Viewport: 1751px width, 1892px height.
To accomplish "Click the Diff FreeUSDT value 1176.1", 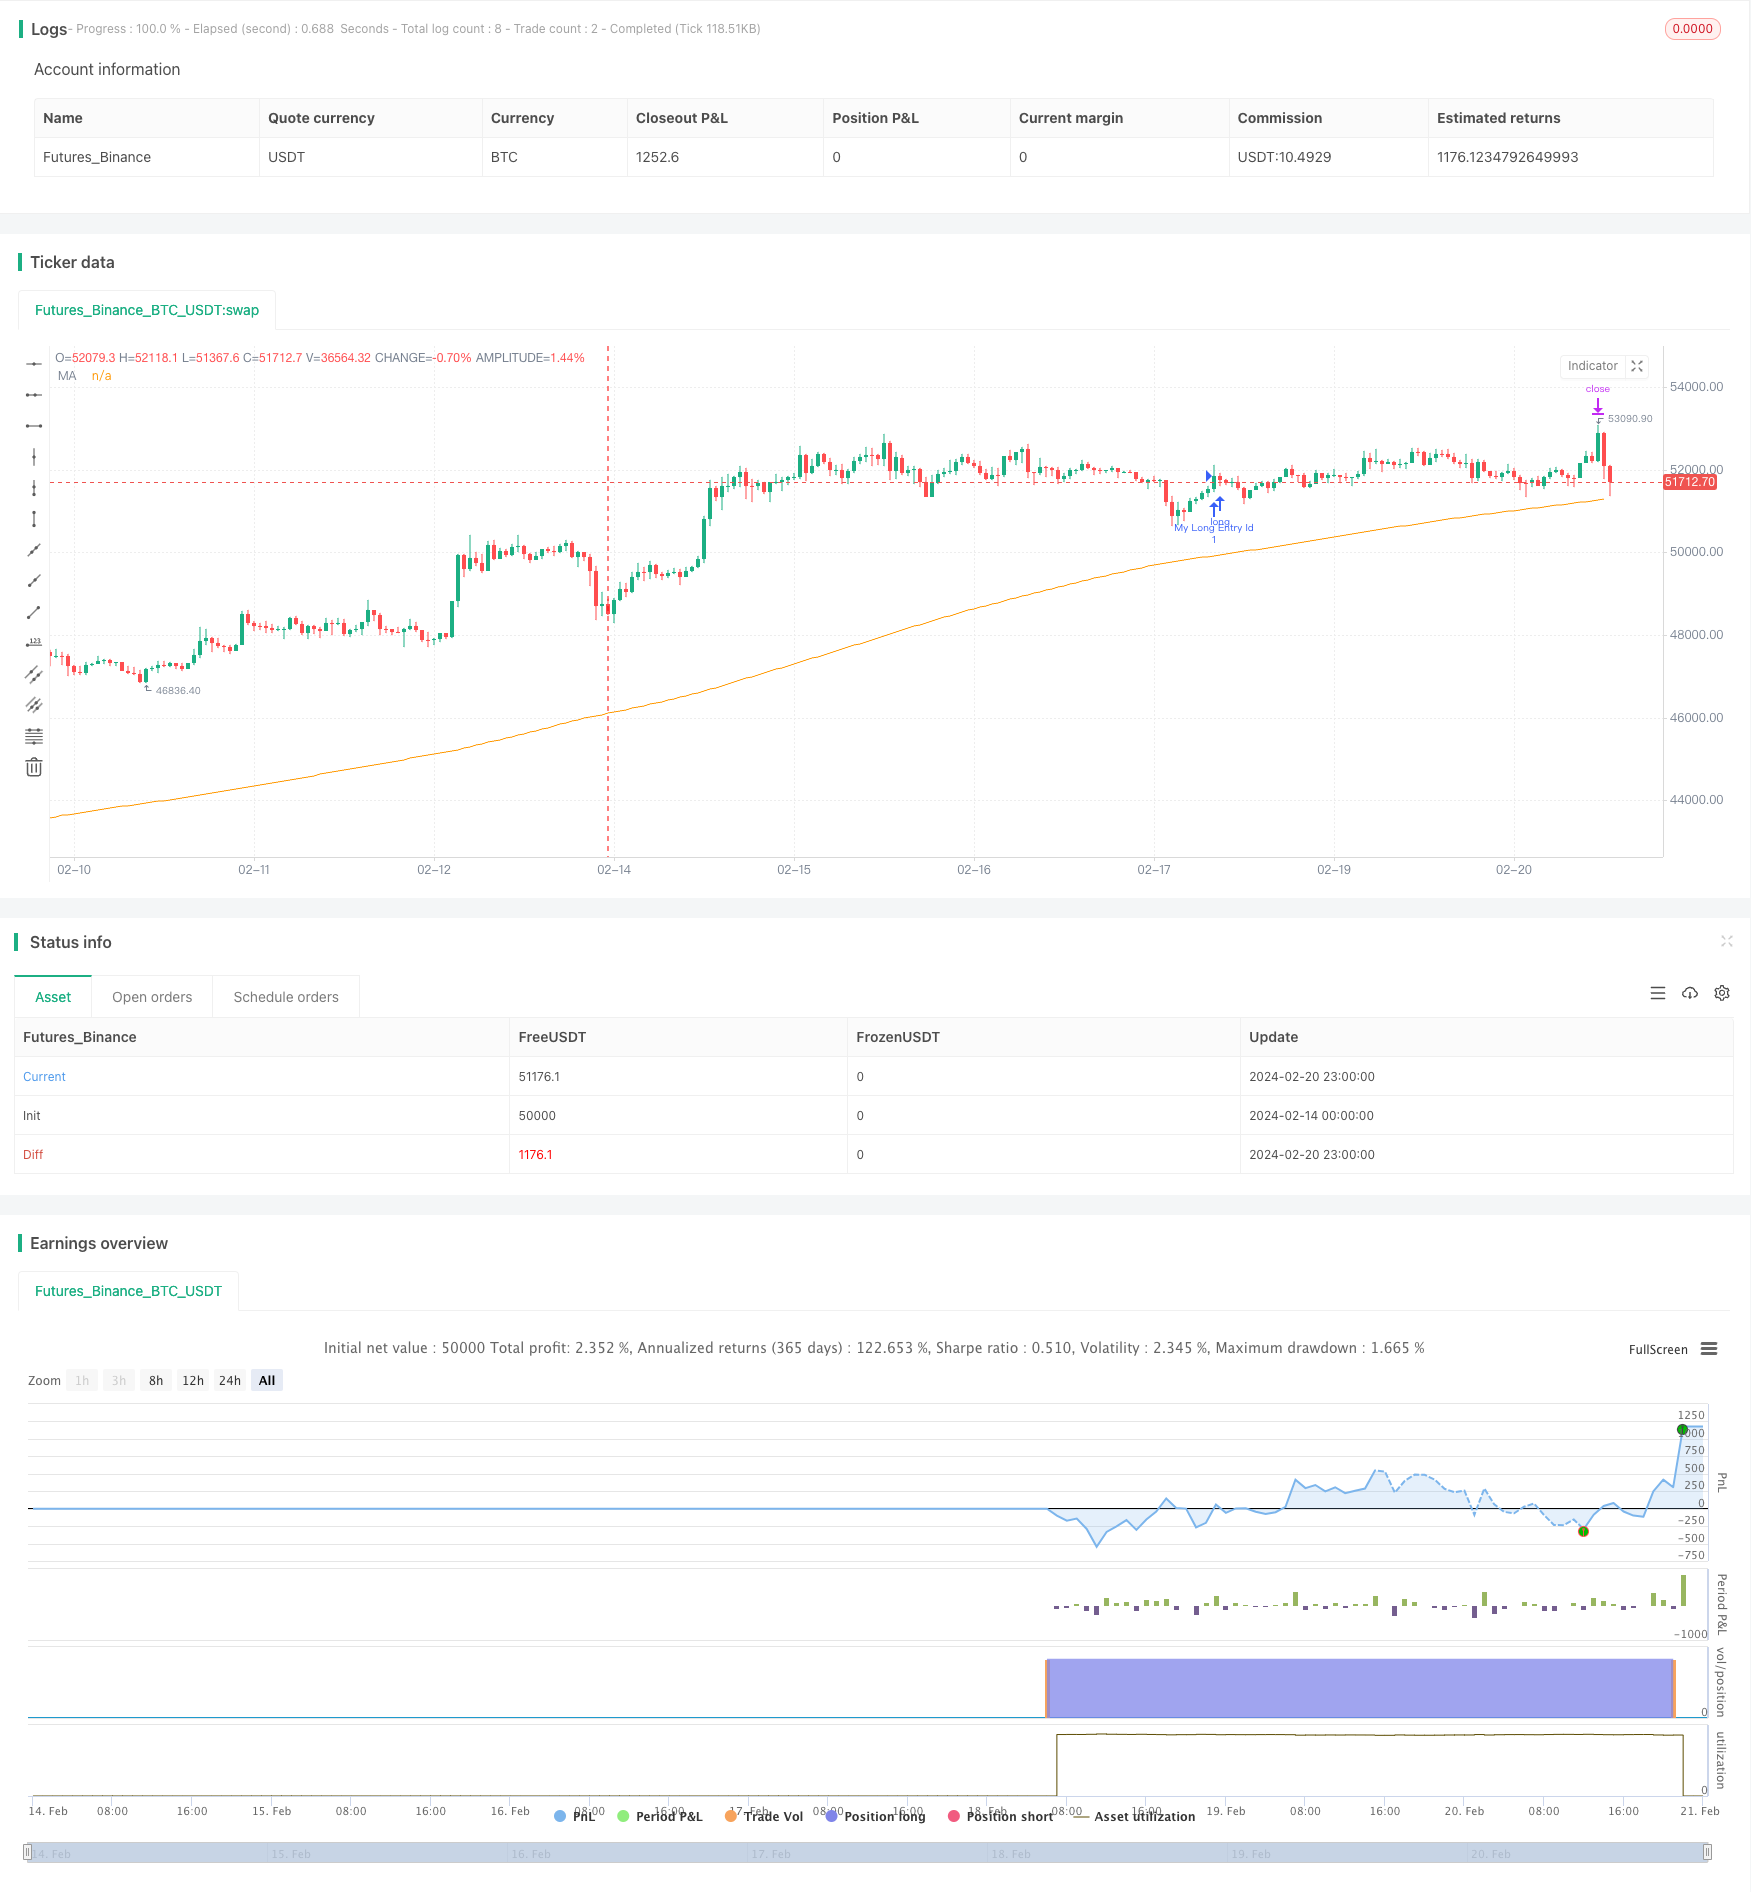I will [x=535, y=1155].
